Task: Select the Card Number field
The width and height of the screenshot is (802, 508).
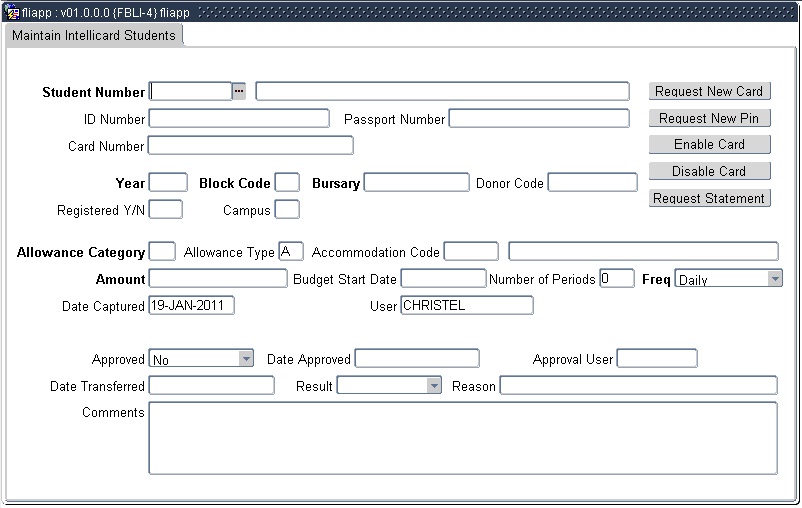Action: (251, 145)
